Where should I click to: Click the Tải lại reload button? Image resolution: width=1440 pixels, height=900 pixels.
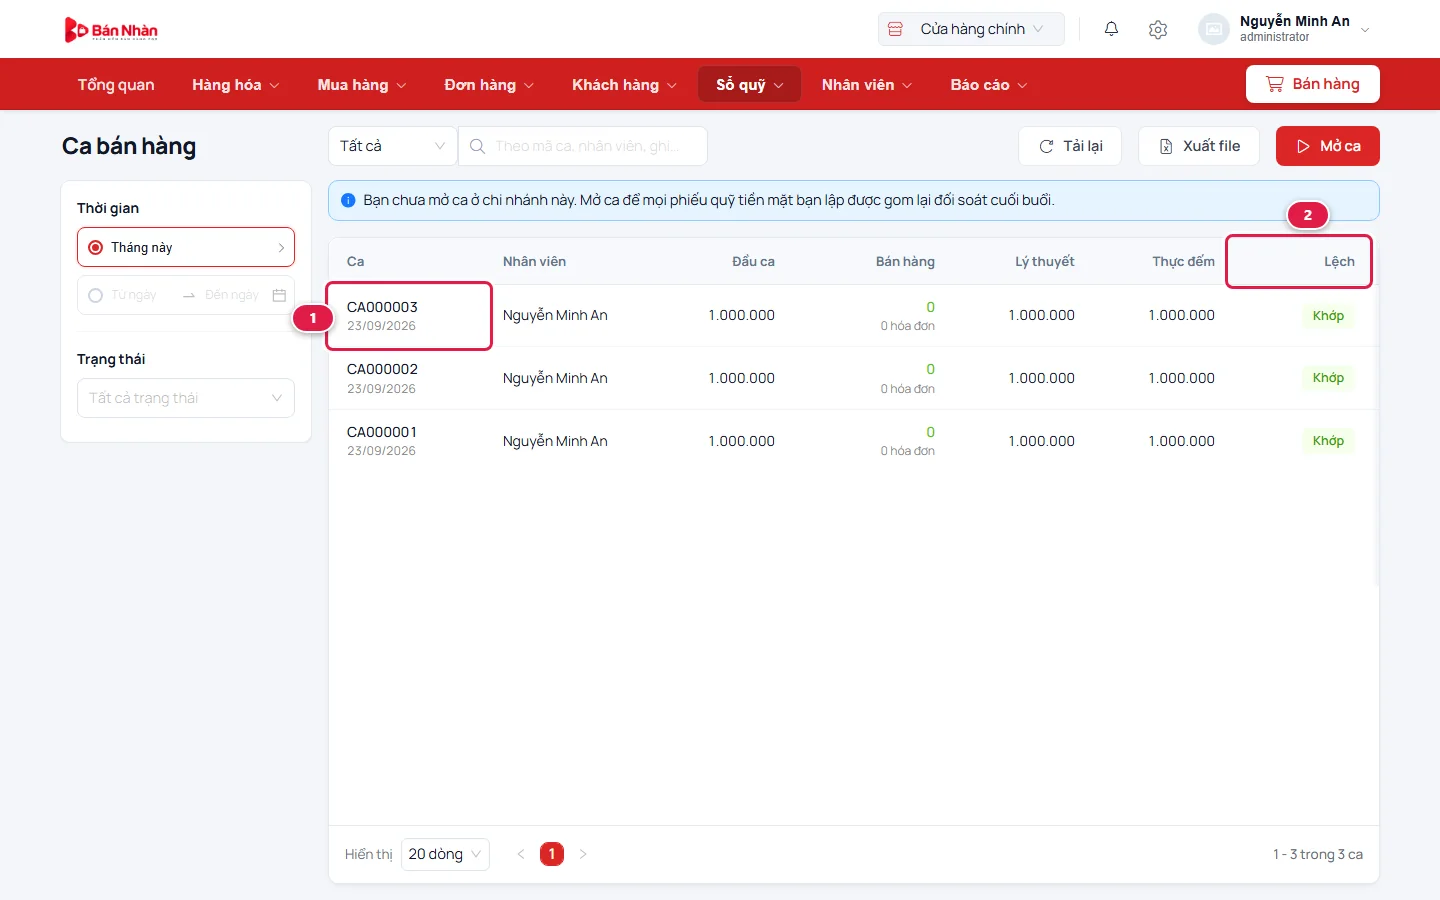click(x=1070, y=146)
